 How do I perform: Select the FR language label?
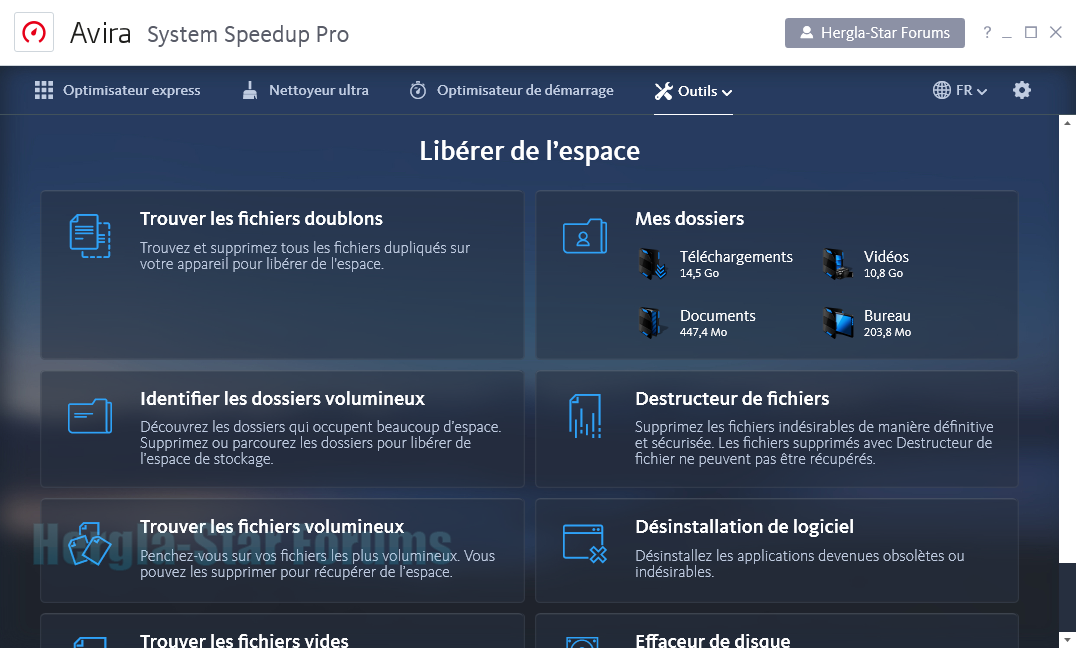click(x=963, y=90)
